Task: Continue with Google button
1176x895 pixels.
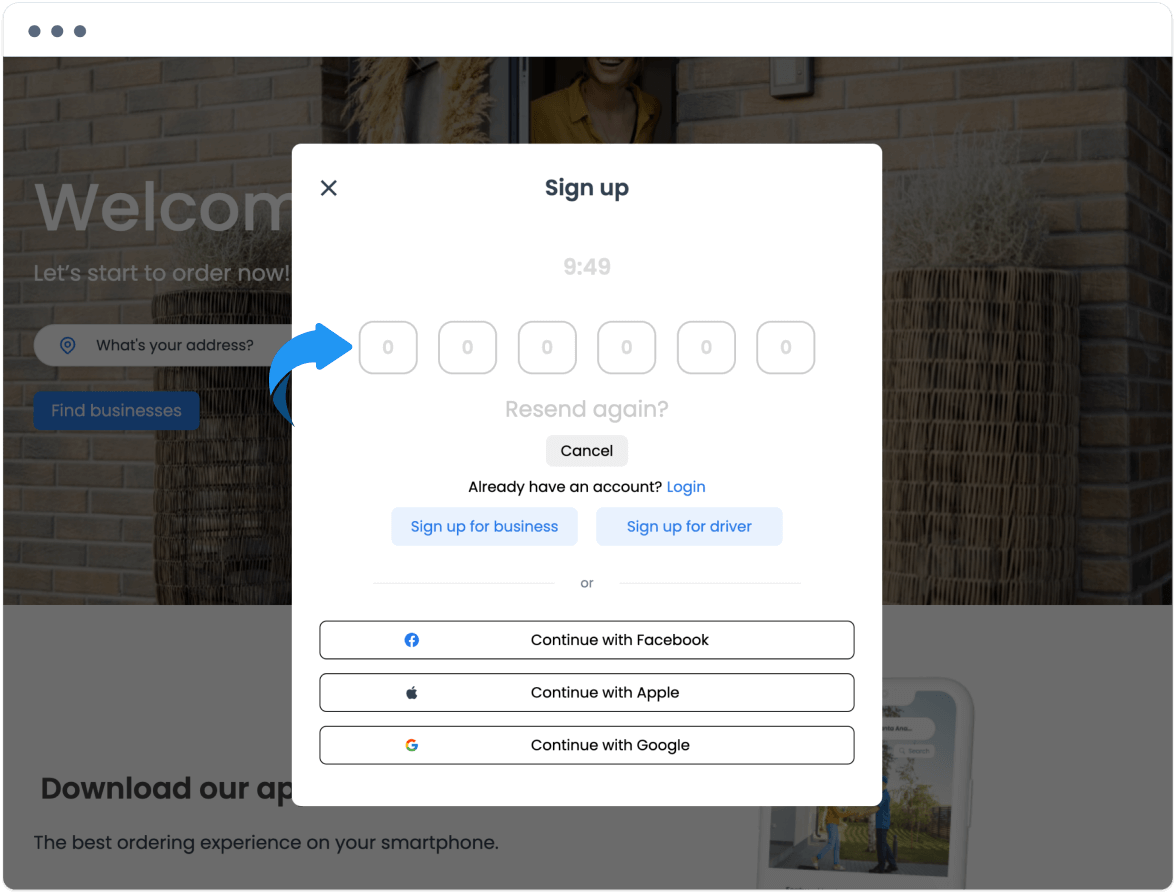Action: 586,745
